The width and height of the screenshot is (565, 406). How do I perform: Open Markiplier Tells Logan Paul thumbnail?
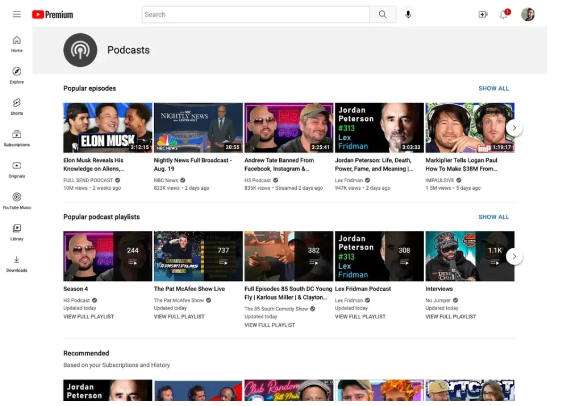click(470, 128)
